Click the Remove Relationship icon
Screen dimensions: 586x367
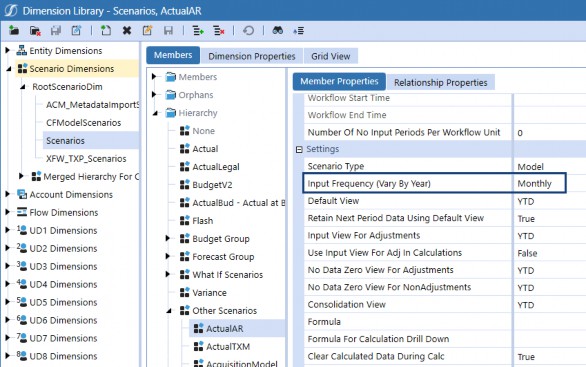coord(219,30)
